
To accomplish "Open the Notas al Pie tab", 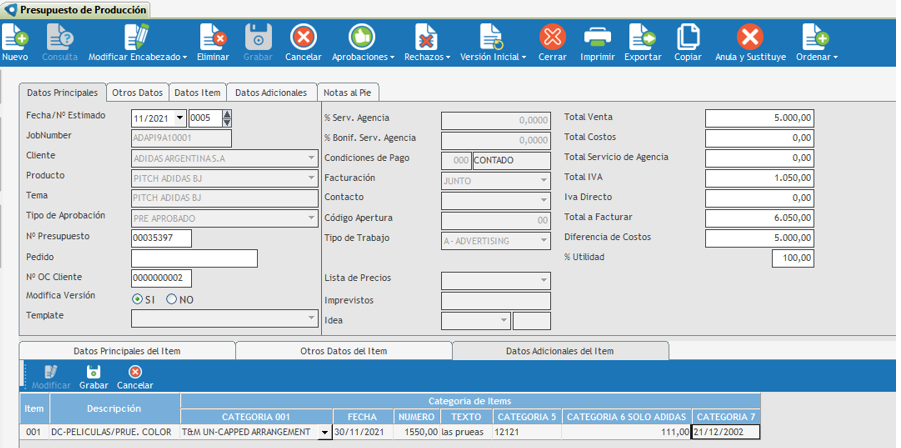I will click(349, 92).
